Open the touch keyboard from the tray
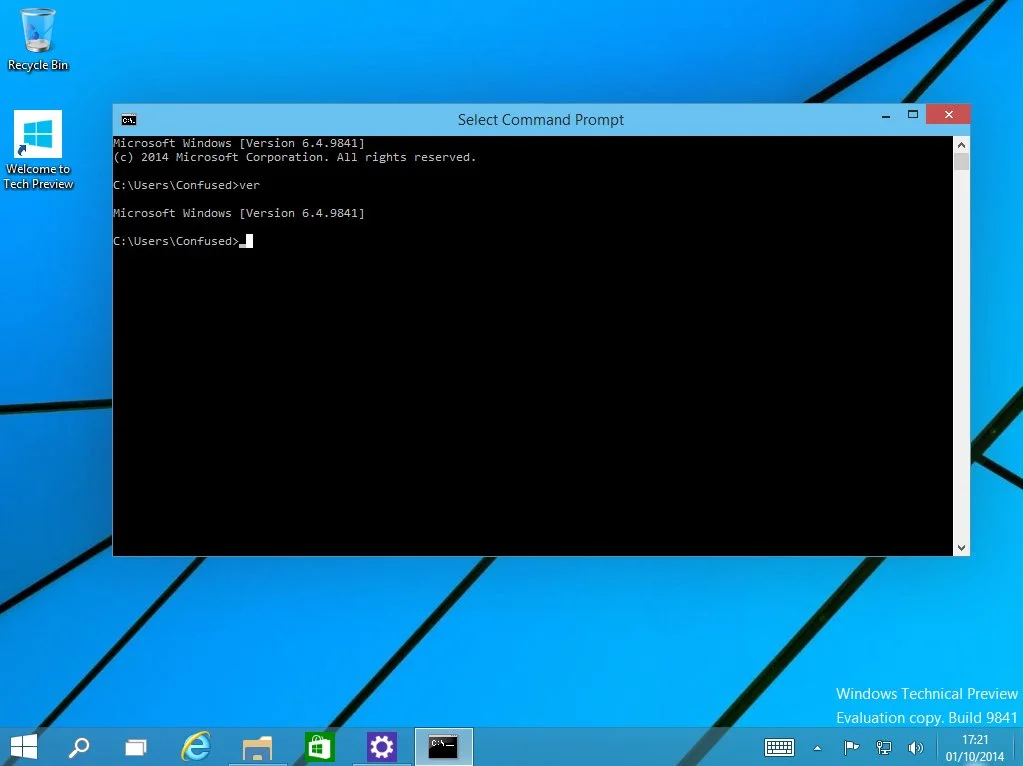Screen dimensions: 1024x766 pyautogui.click(x=779, y=747)
